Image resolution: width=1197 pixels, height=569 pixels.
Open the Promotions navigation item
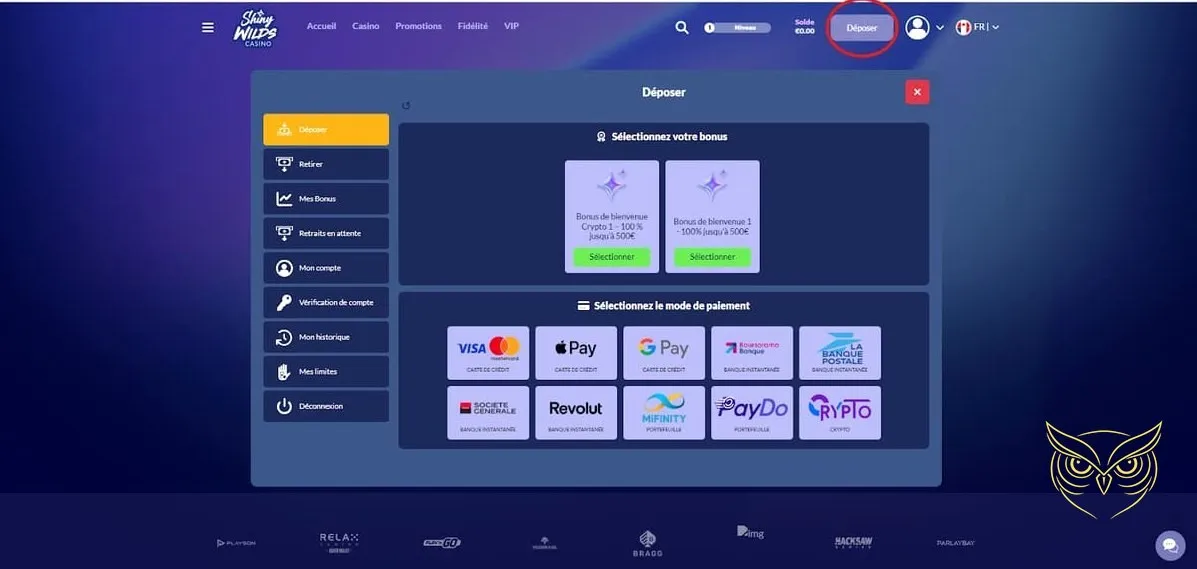pyautogui.click(x=418, y=26)
